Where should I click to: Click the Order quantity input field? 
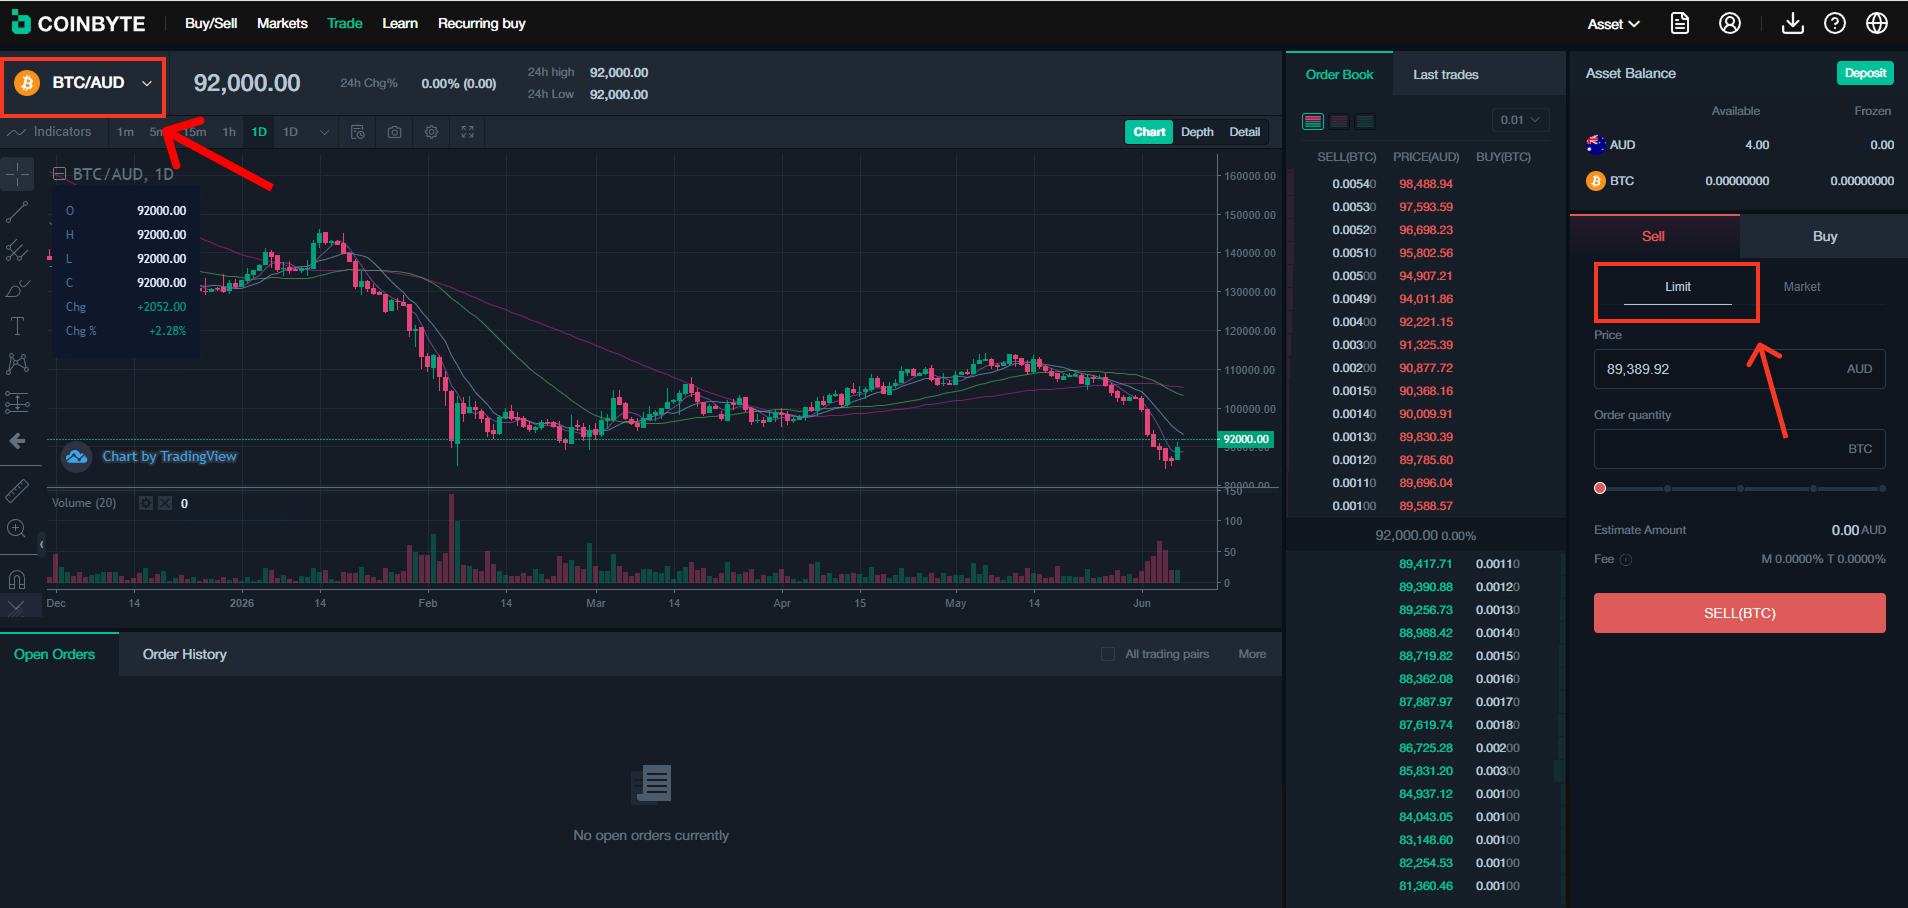click(x=1740, y=449)
